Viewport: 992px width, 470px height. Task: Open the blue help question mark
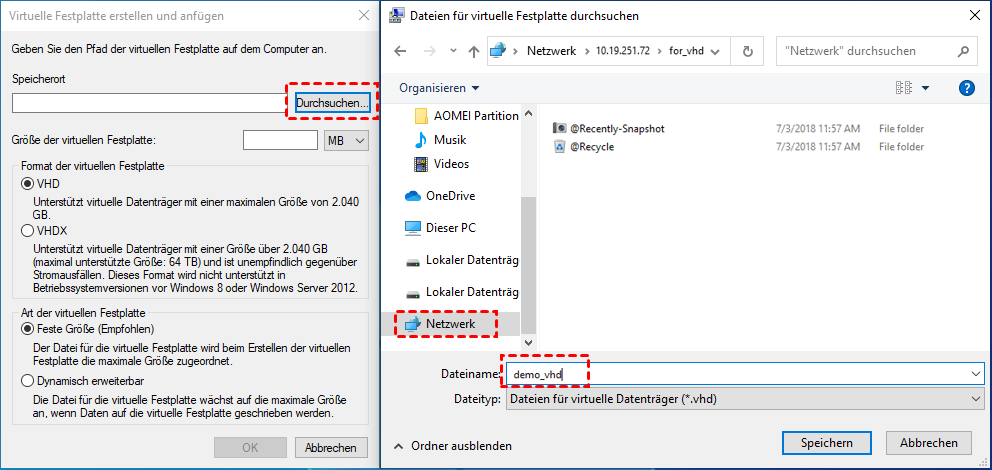point(966,88)
